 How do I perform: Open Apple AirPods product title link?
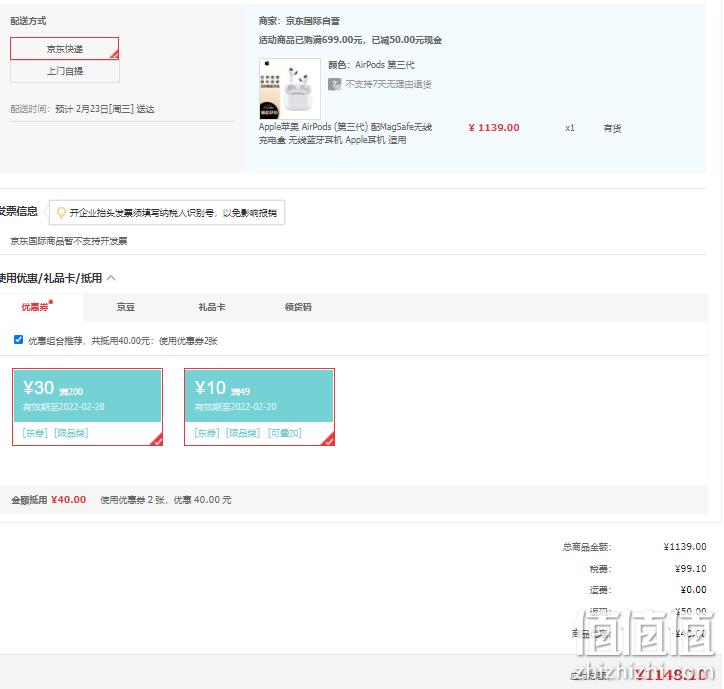click(345, 133)
